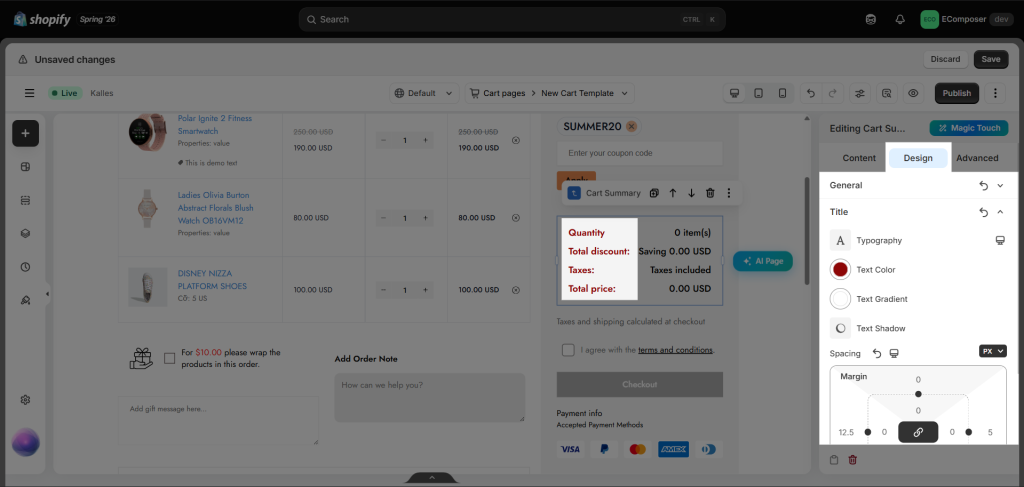The width and height of the screenshot is (1024, 487).
Task: Open the history clock icon in sidebar
Action: point(25,267)
